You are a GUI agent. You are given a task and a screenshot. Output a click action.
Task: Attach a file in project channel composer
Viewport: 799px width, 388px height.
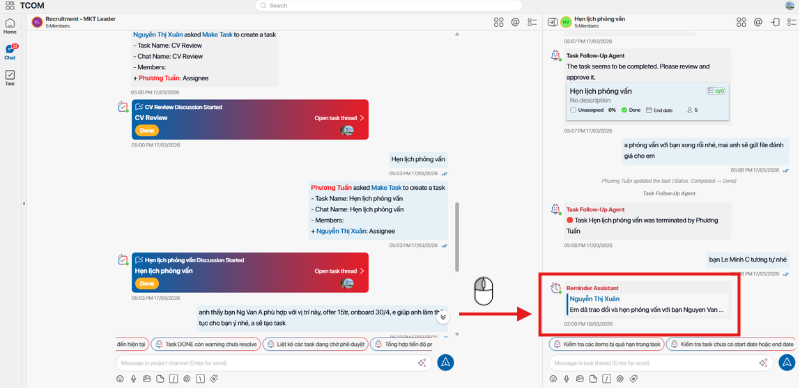pos(160,379)
